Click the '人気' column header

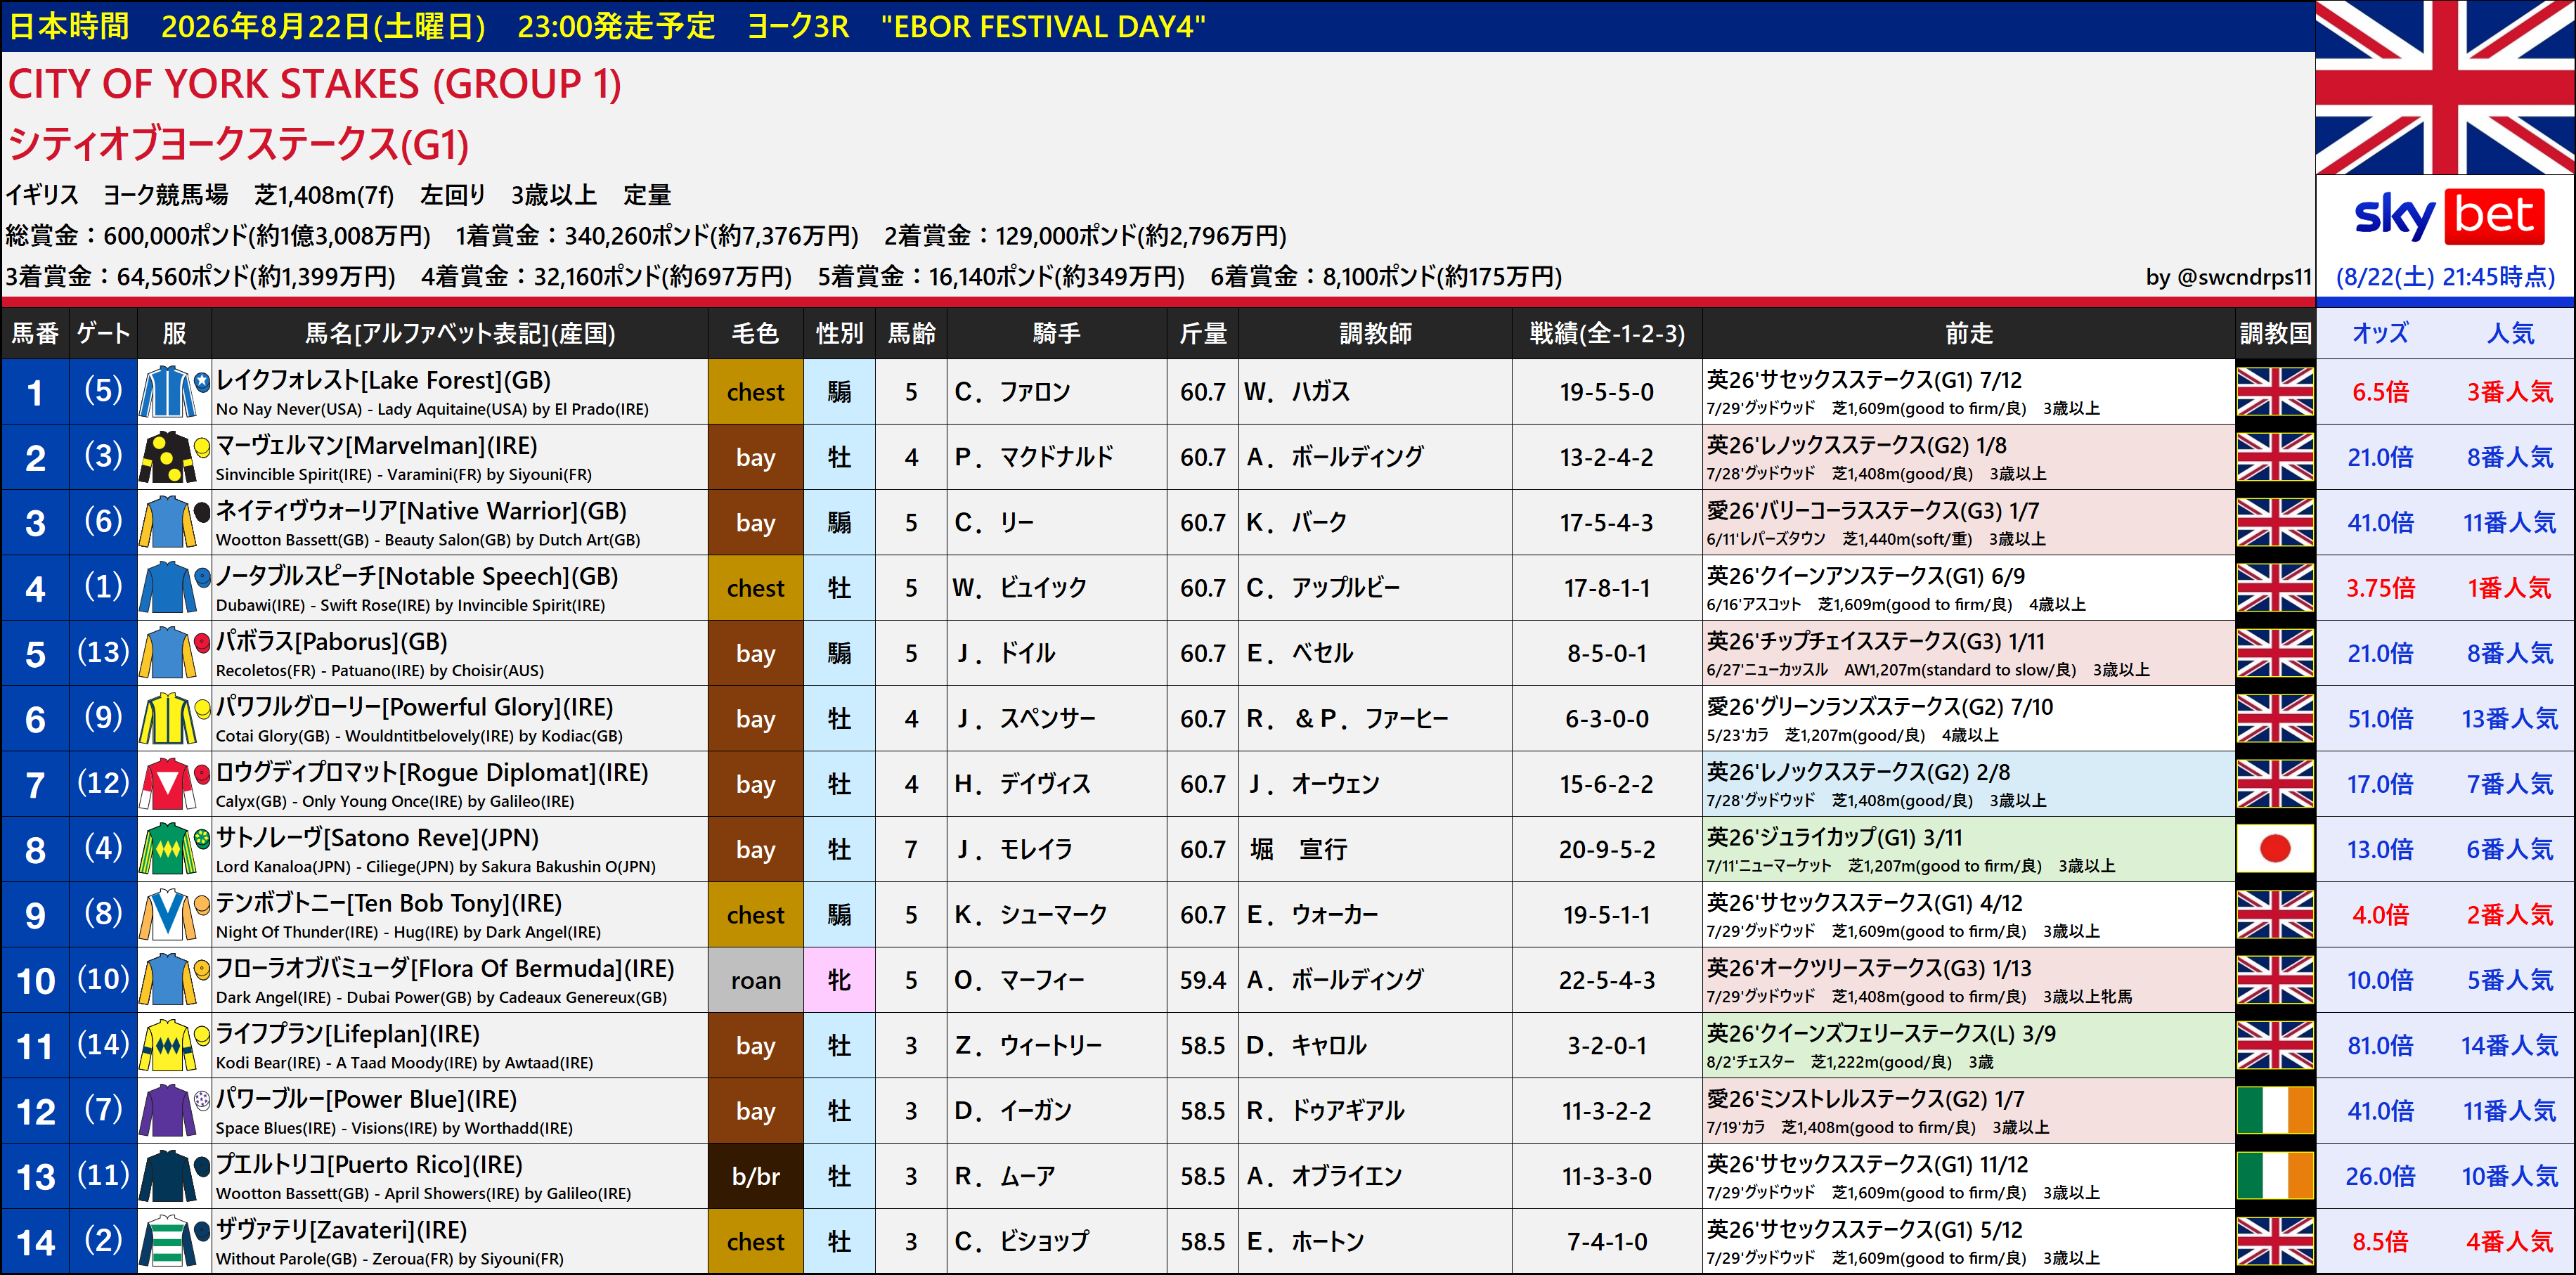[2510, 333]
